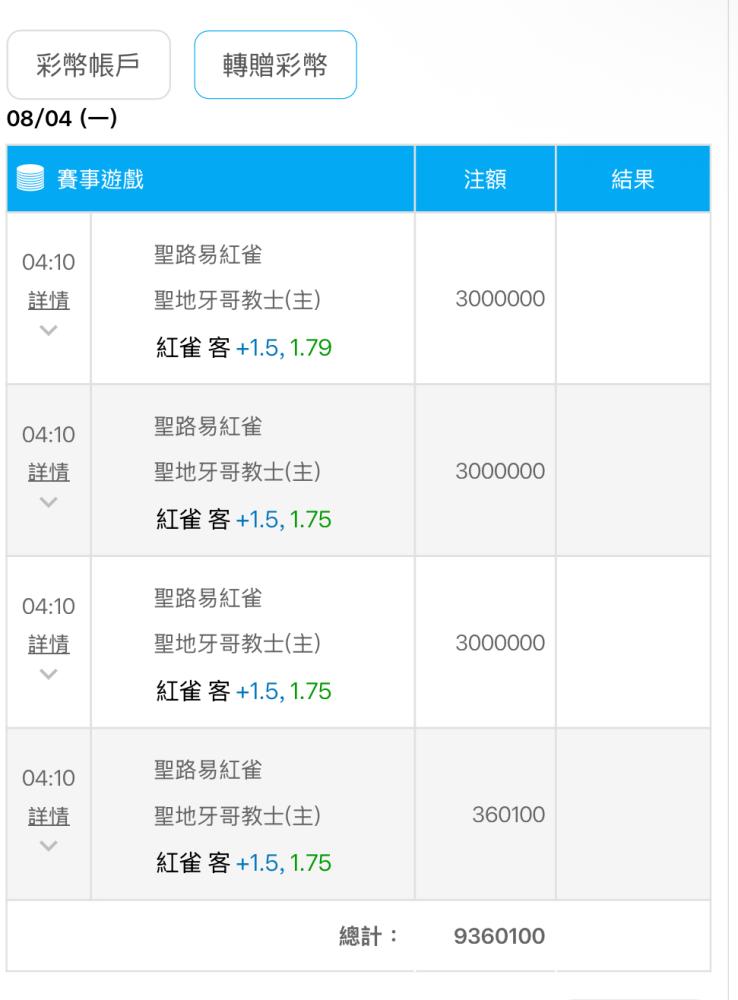Select the 紅雀 客 +1.5, 1.79 odds text
Screen dimensions: 738x1000
[x=244, y=348]
